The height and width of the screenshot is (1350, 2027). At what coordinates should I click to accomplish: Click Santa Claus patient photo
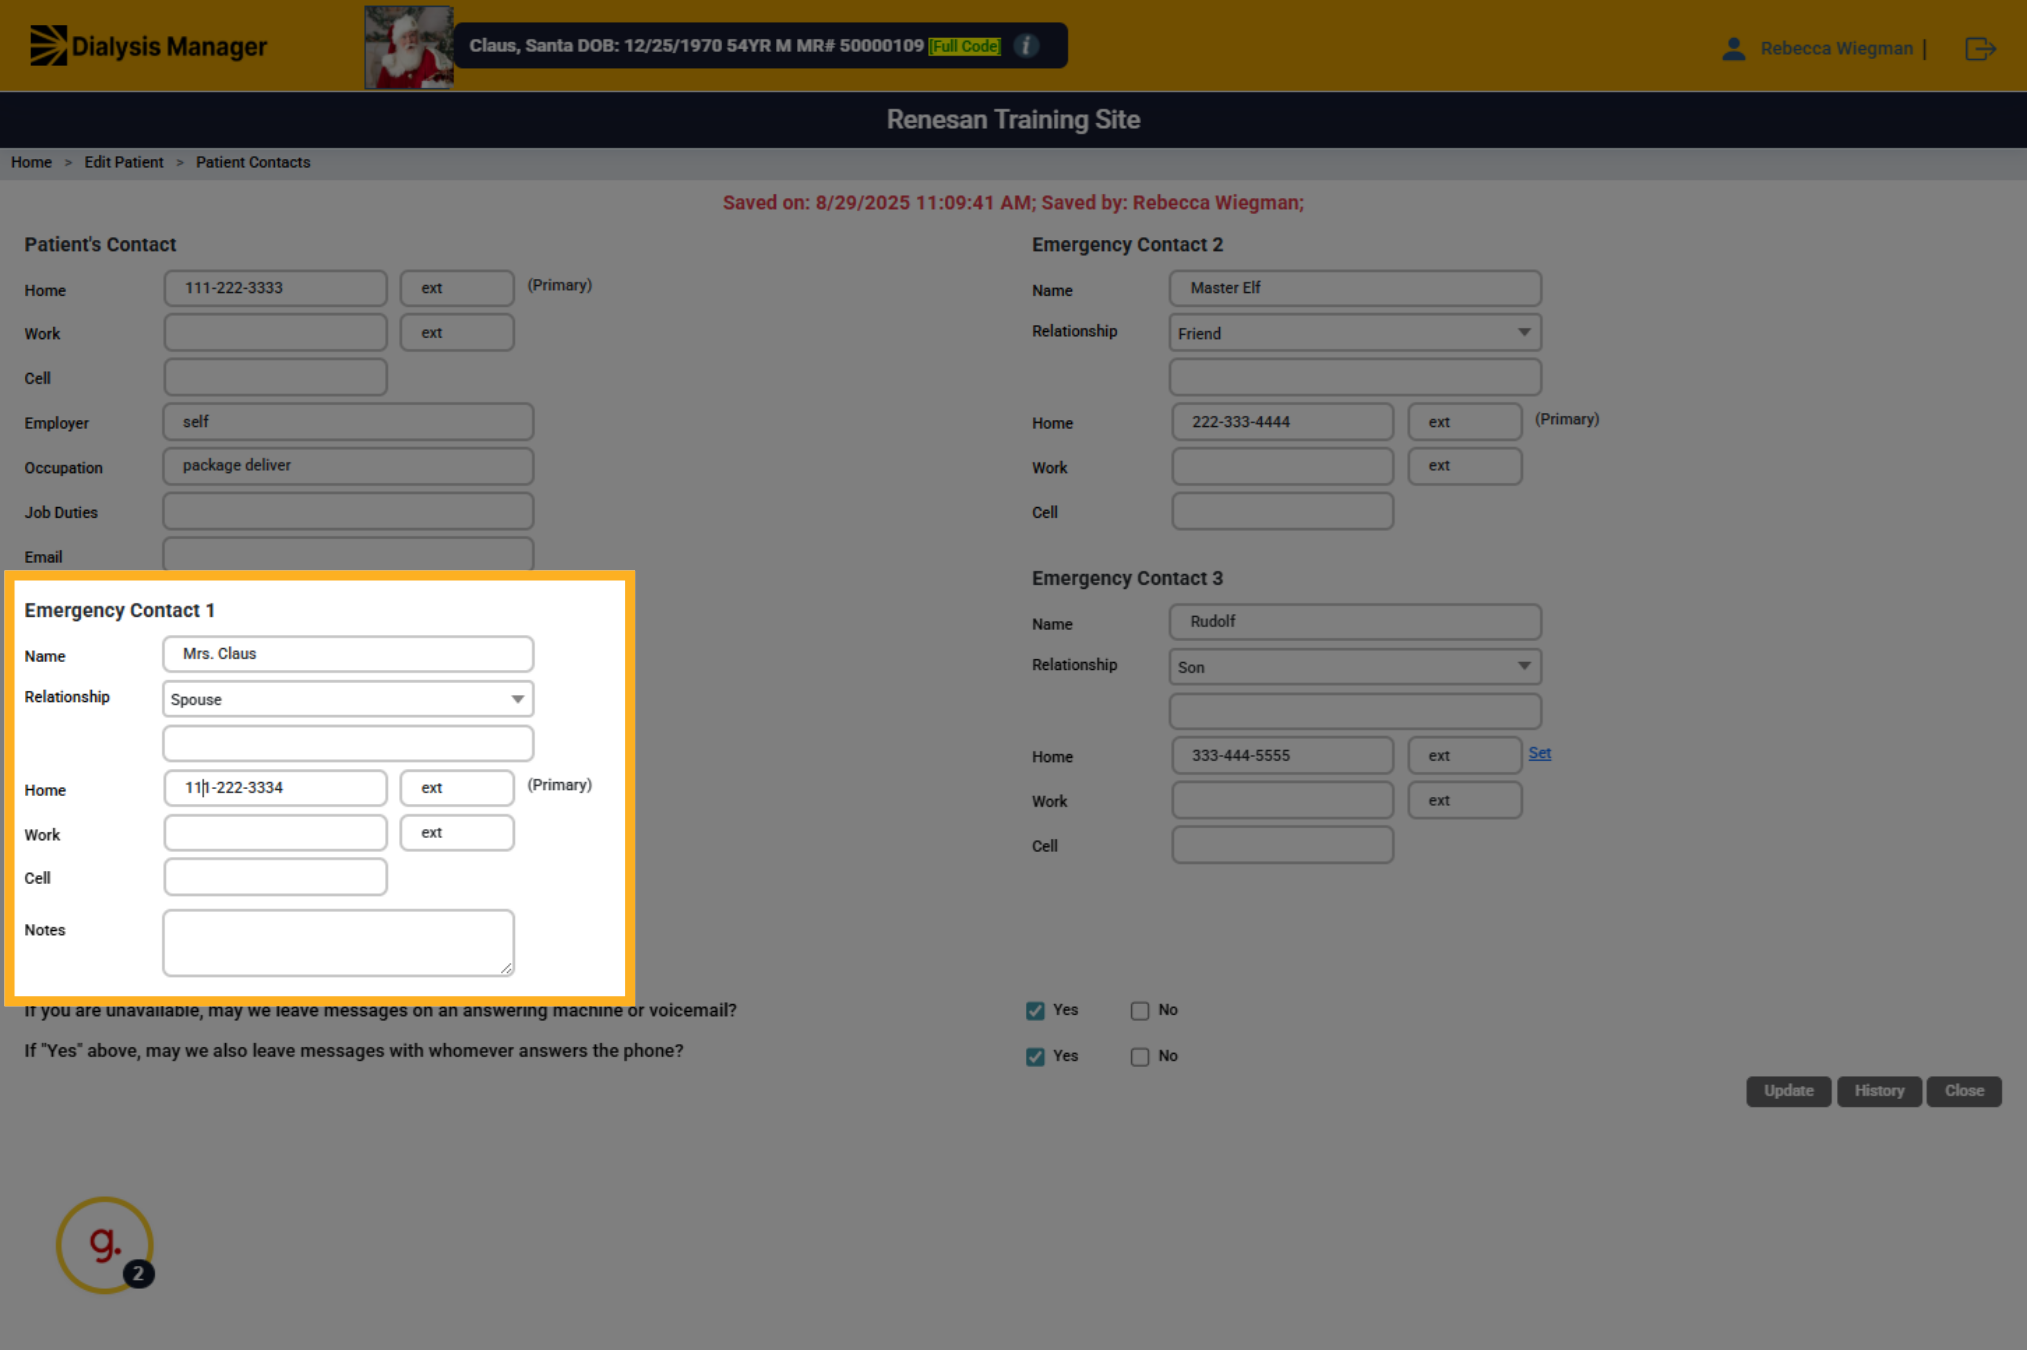coord(408,47)
